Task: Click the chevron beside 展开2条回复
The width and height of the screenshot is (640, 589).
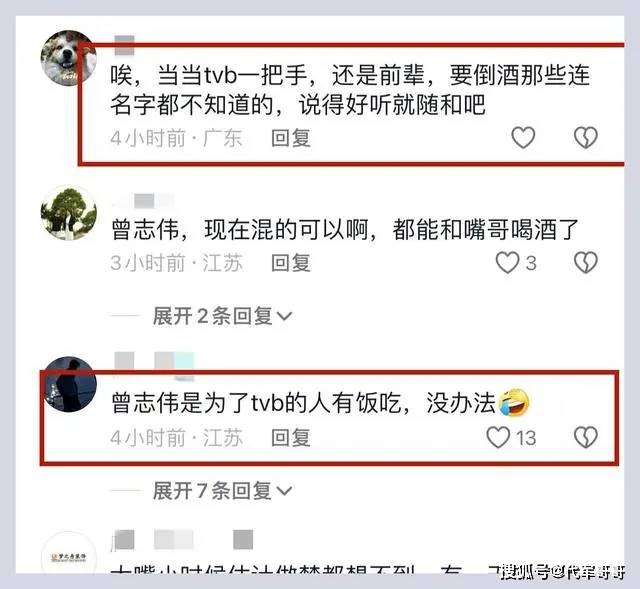Action: point(284,316)
